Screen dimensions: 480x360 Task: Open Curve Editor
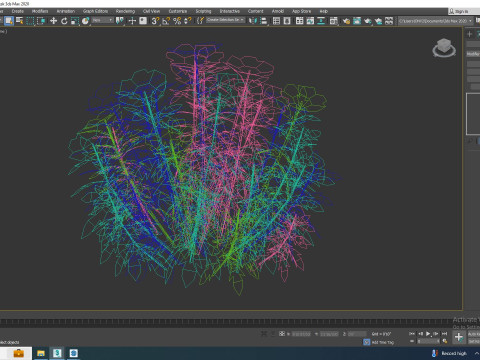point(310,21)
